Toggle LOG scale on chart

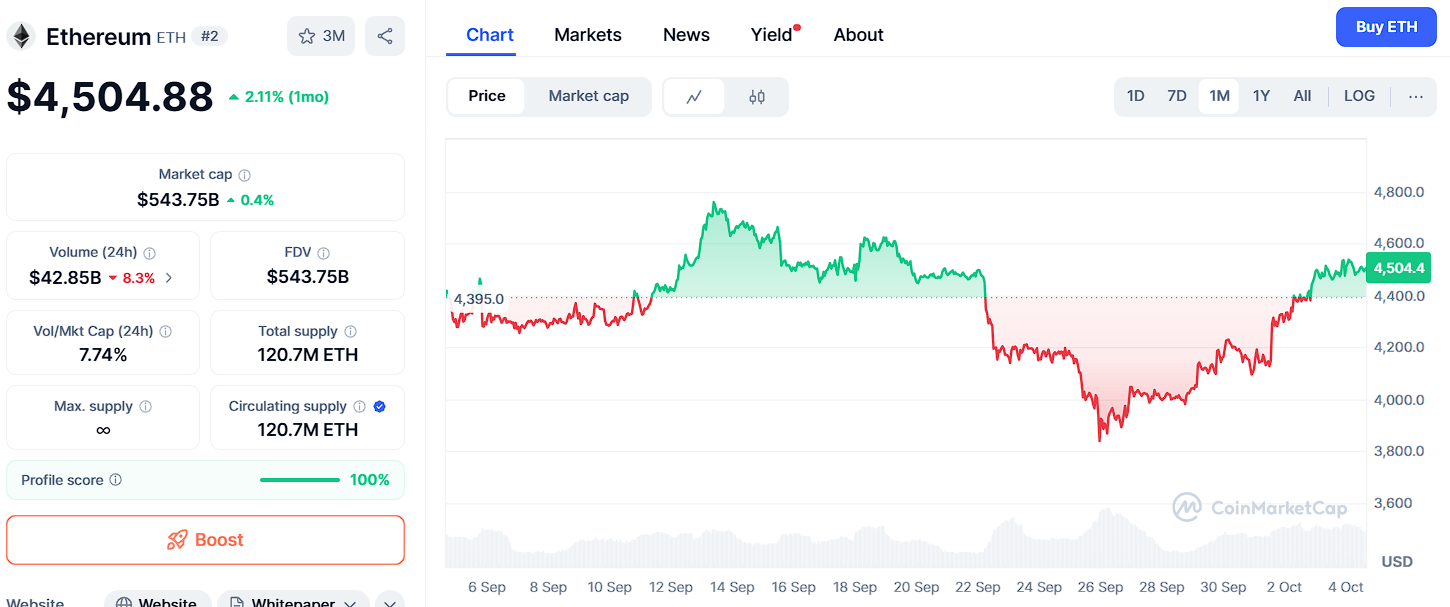pos(1359,96)
